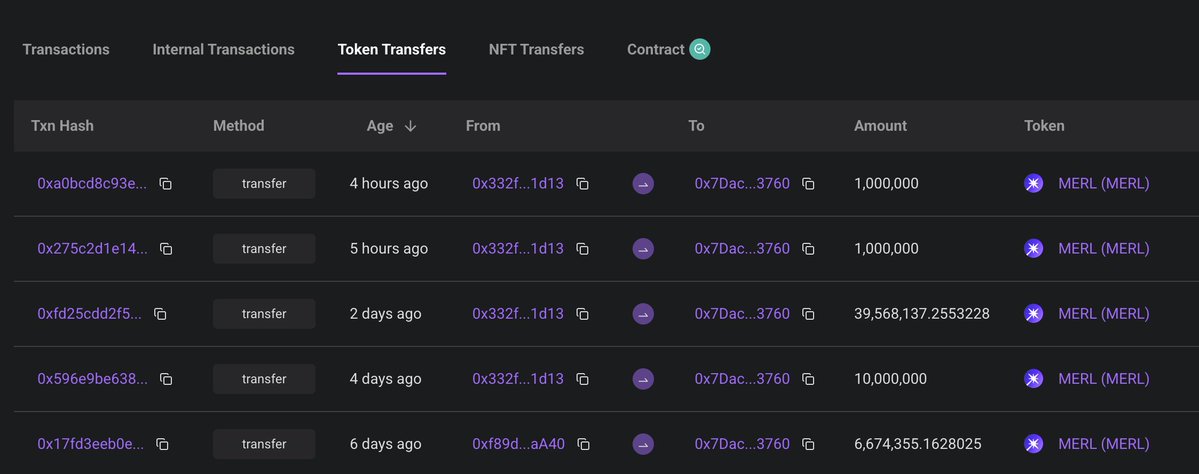Viewport: 1199px width, 474px height.
Task: Copy To address in the 10,000,000 row
Action: click(x=808, y=379)
